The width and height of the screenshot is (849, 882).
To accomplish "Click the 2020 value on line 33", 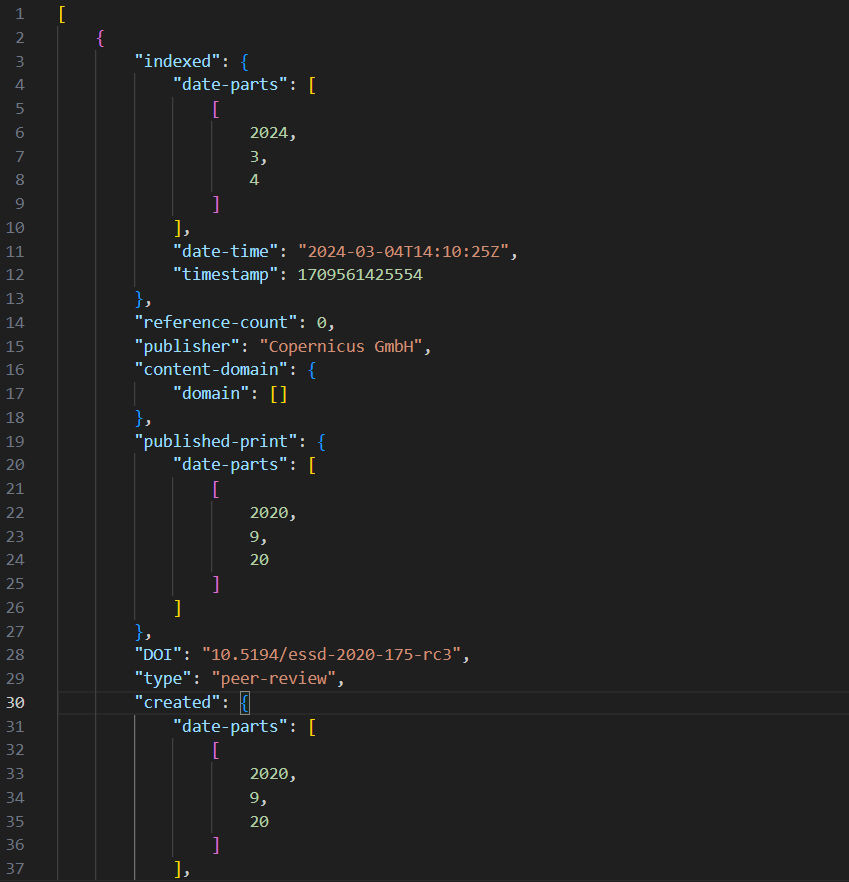I will click(x=269, y=774).
